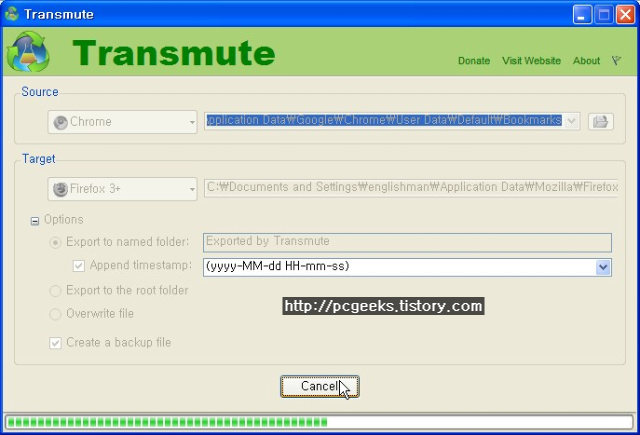Screen dimensions: 640x435
Task: Click the Transmute recycle flask logo
Action: (x=28, y=52)
